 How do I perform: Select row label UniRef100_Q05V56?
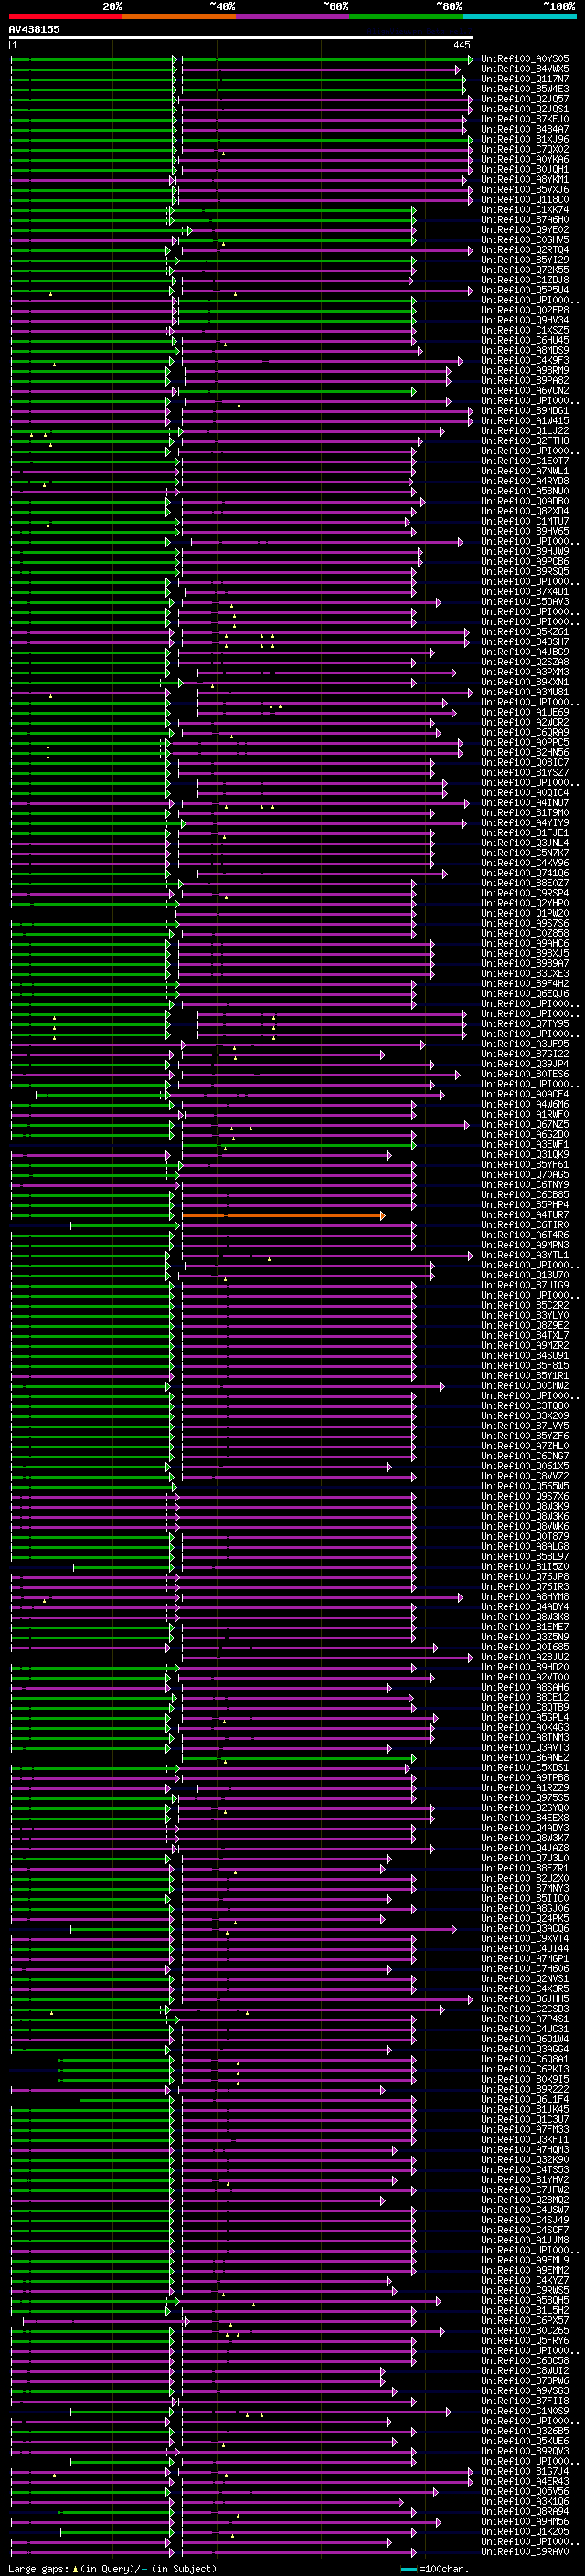point(525,2491)
